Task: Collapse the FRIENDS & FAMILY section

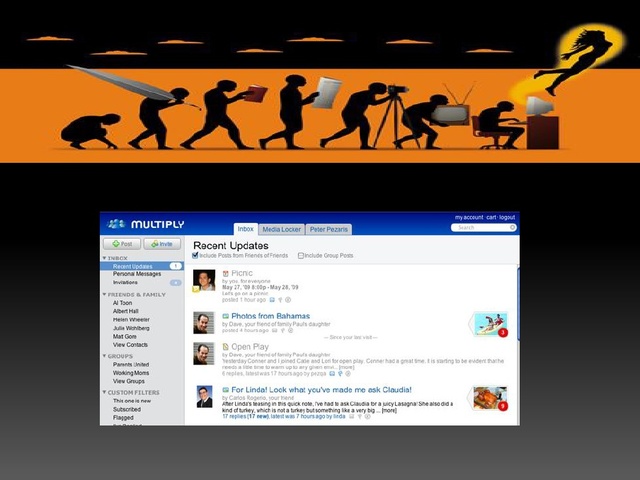Action: (104, 294)
